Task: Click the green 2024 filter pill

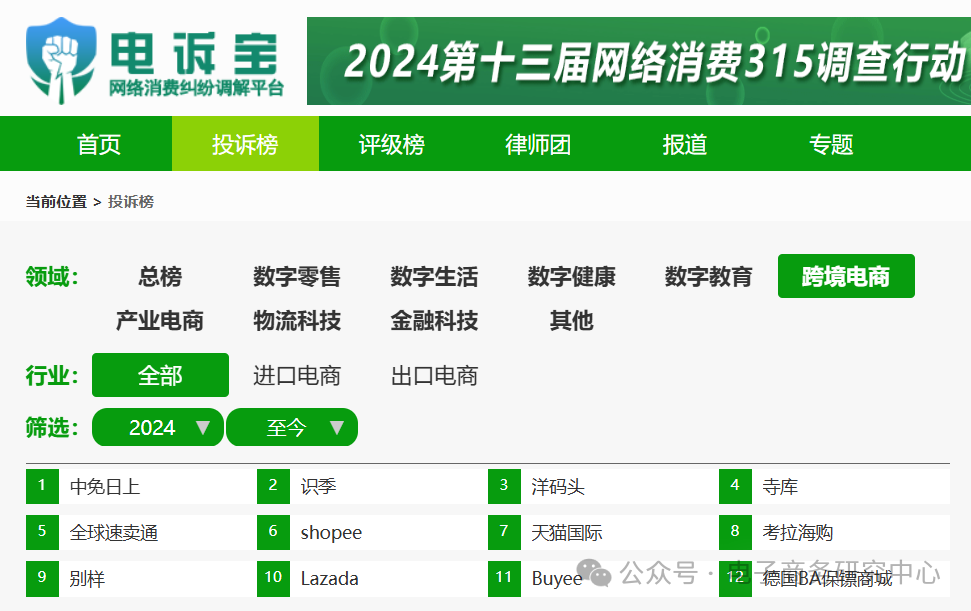Action: point(157,427)
